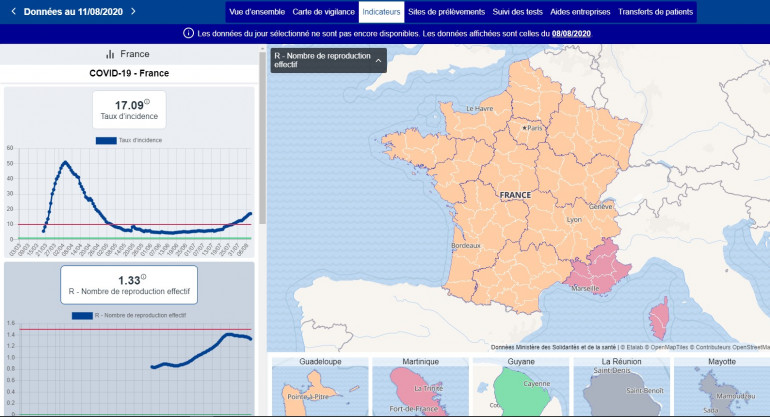Go to previous date with left arrow
770x417 pixels.
[13, 12]
